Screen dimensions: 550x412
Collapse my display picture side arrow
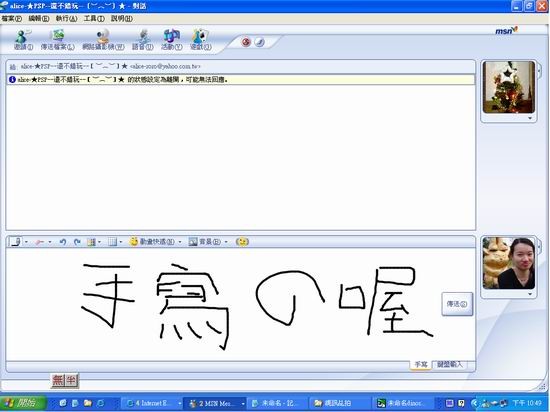539,247
